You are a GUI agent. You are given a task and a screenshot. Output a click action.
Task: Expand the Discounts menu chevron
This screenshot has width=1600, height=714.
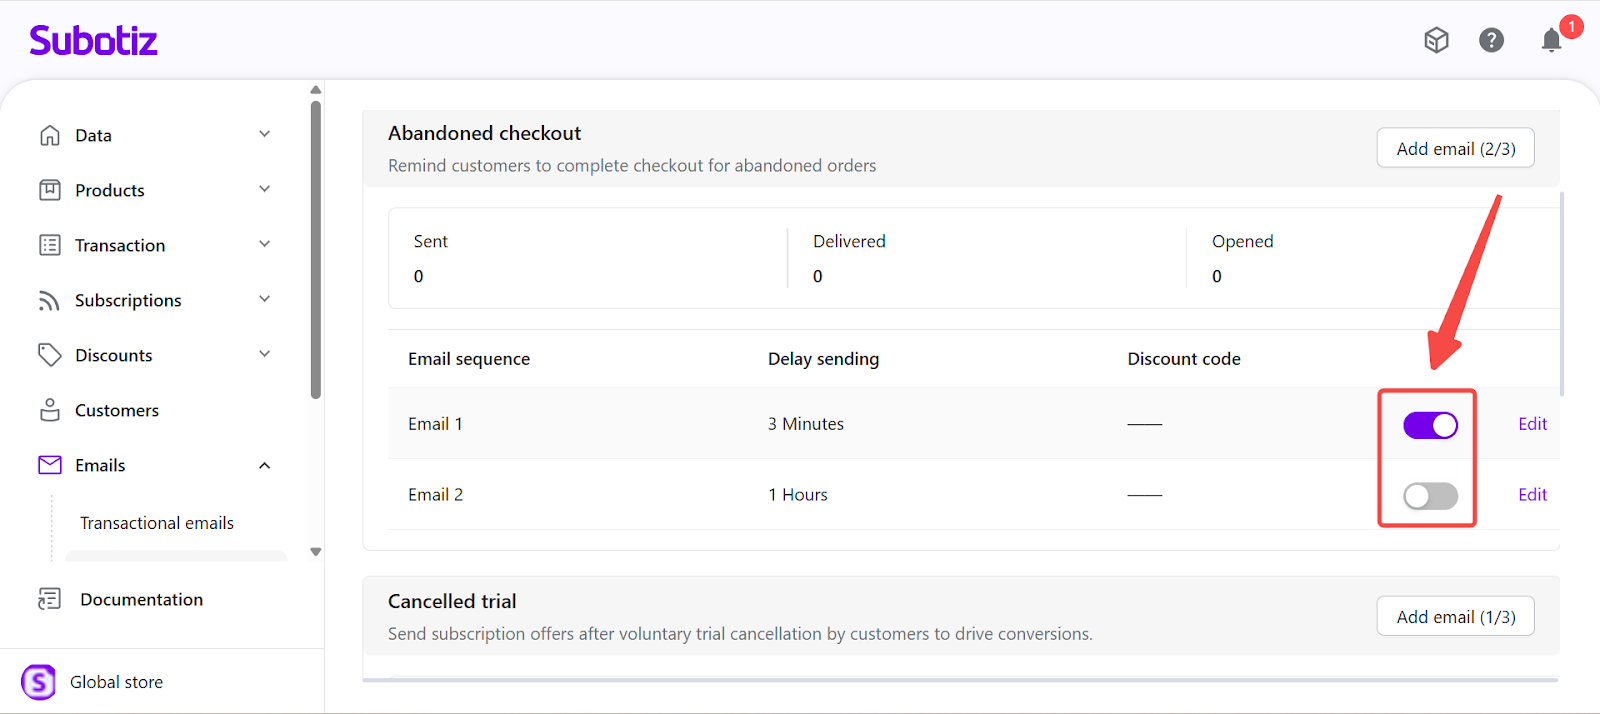click(265, 354)
